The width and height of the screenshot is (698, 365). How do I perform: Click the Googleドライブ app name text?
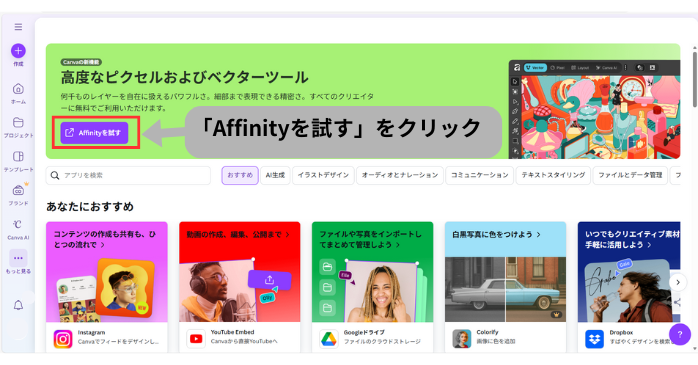click(x=364, y=333)
